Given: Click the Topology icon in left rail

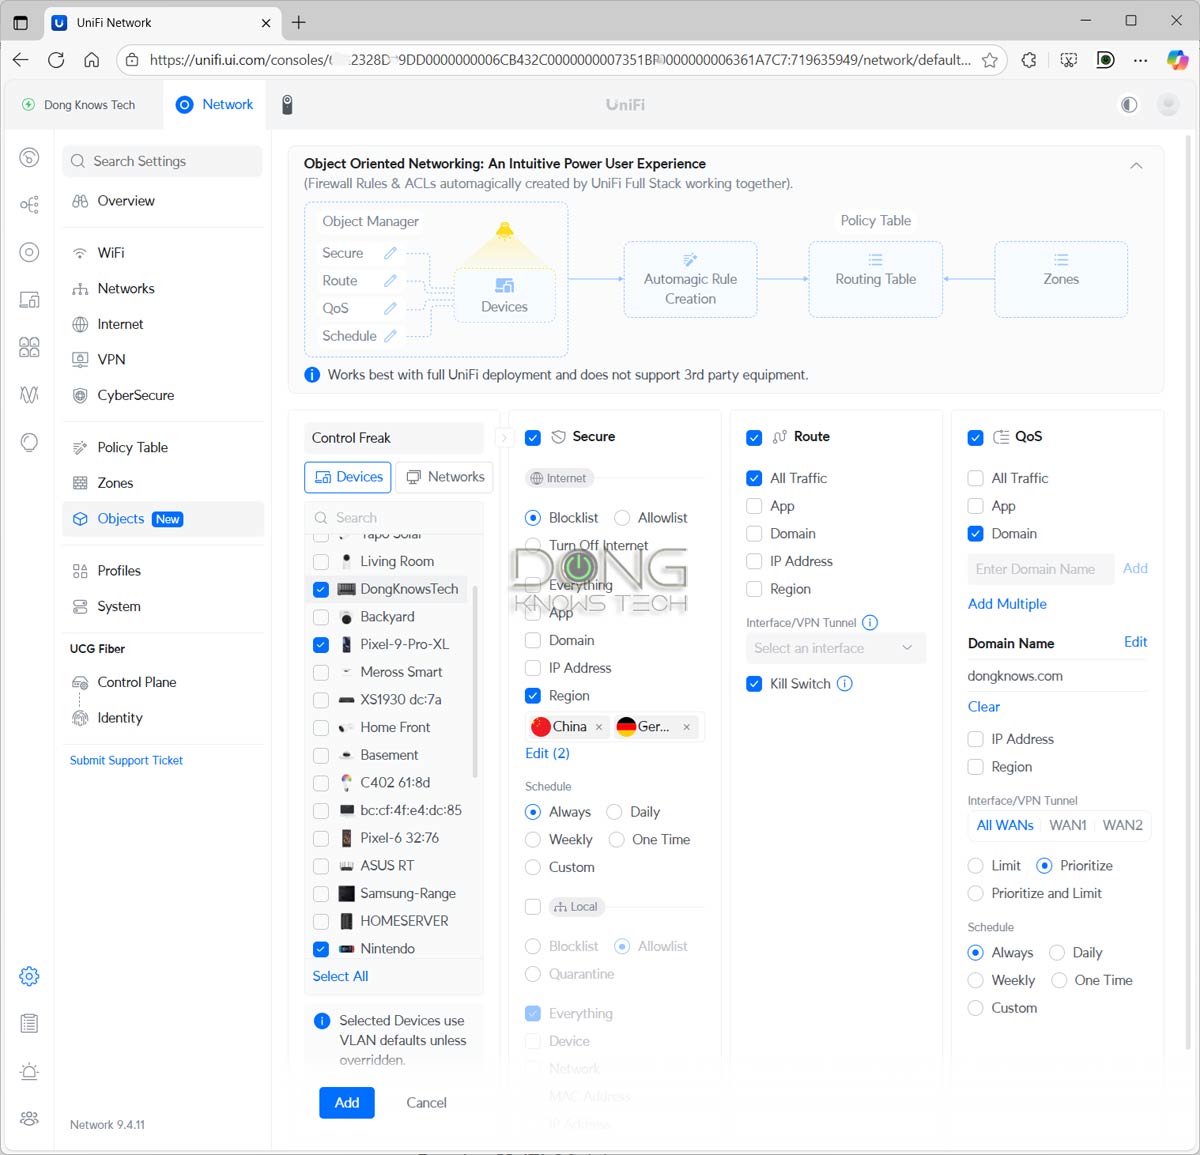Looking at the screenshot, I should pos(29,205).
